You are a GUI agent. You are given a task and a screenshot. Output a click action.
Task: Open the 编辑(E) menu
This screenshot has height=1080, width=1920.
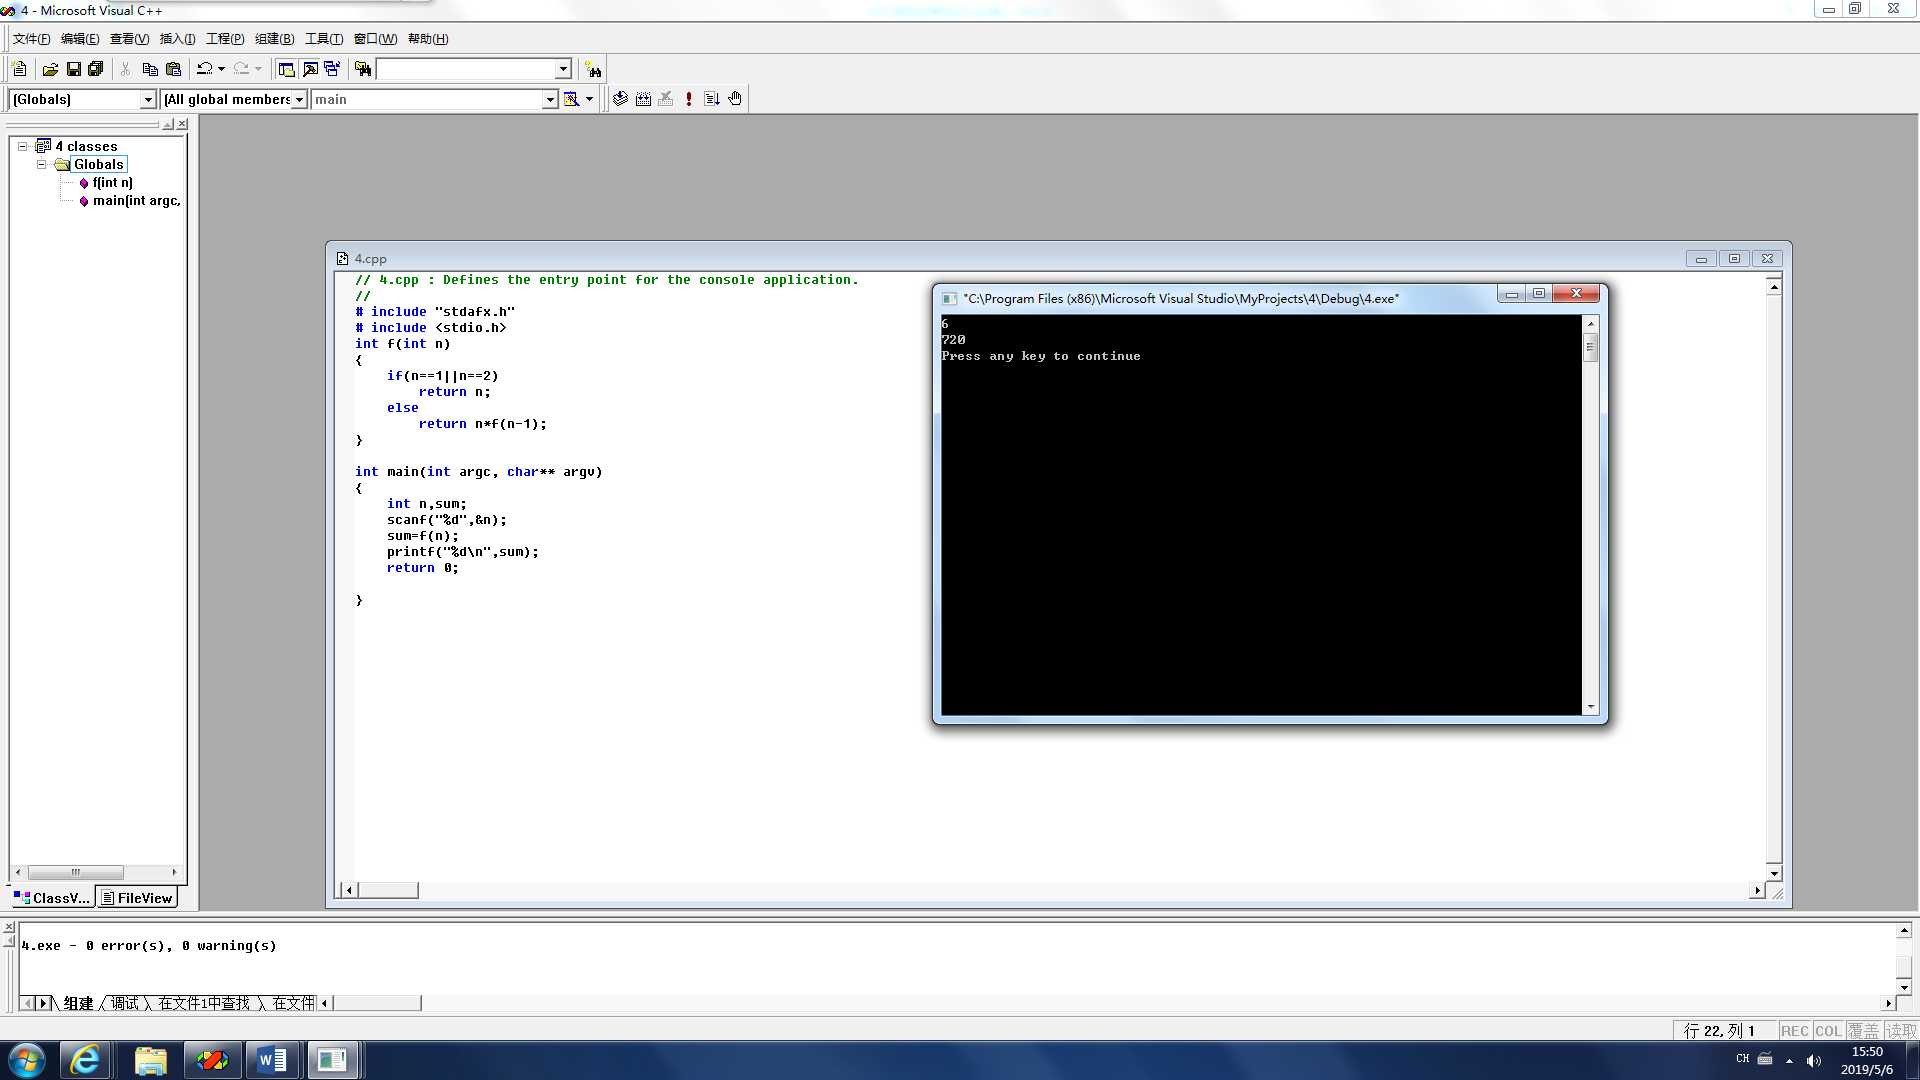pyautogui.click(x=80, y=39)
